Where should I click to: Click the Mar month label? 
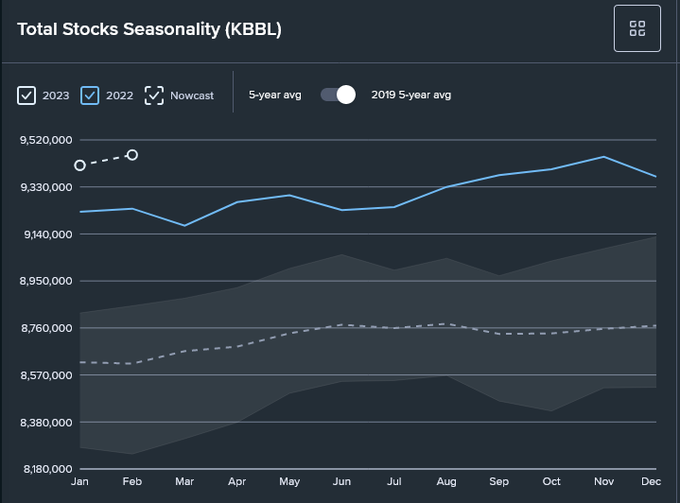185,481
